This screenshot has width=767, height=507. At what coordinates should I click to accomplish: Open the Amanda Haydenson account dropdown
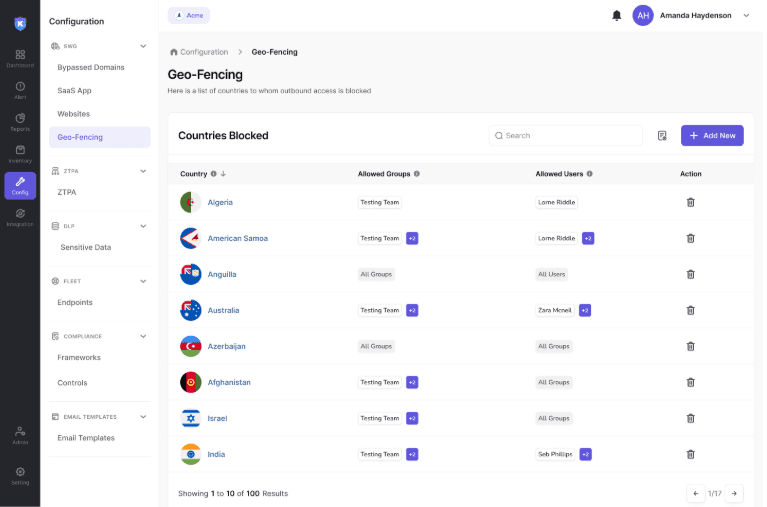click(746, 16)
